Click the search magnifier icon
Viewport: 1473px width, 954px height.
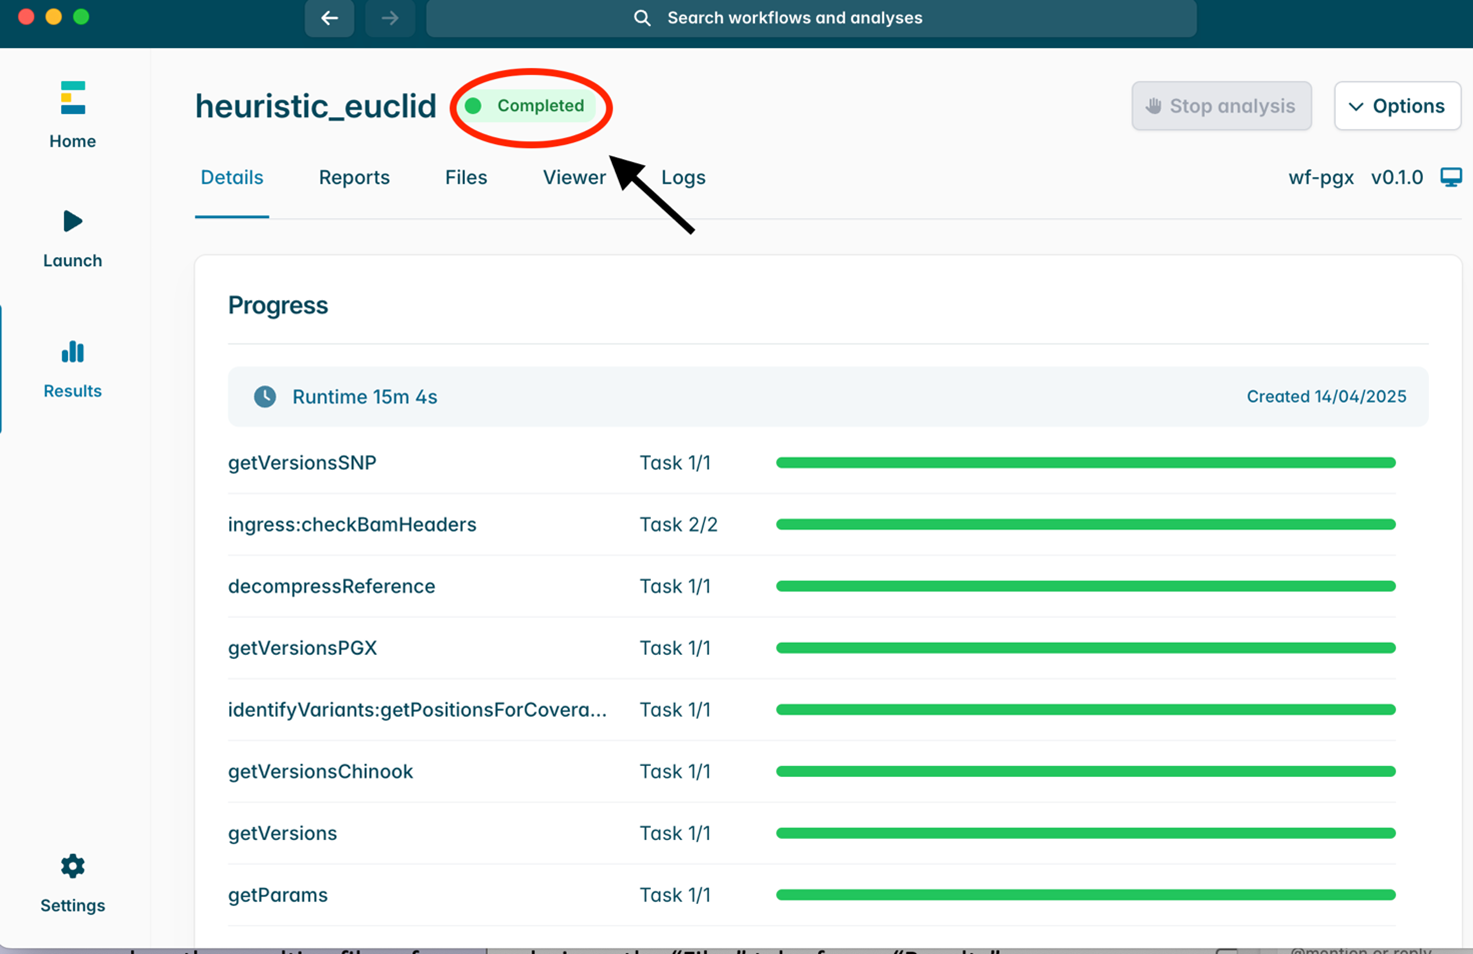tap(642, 18)
